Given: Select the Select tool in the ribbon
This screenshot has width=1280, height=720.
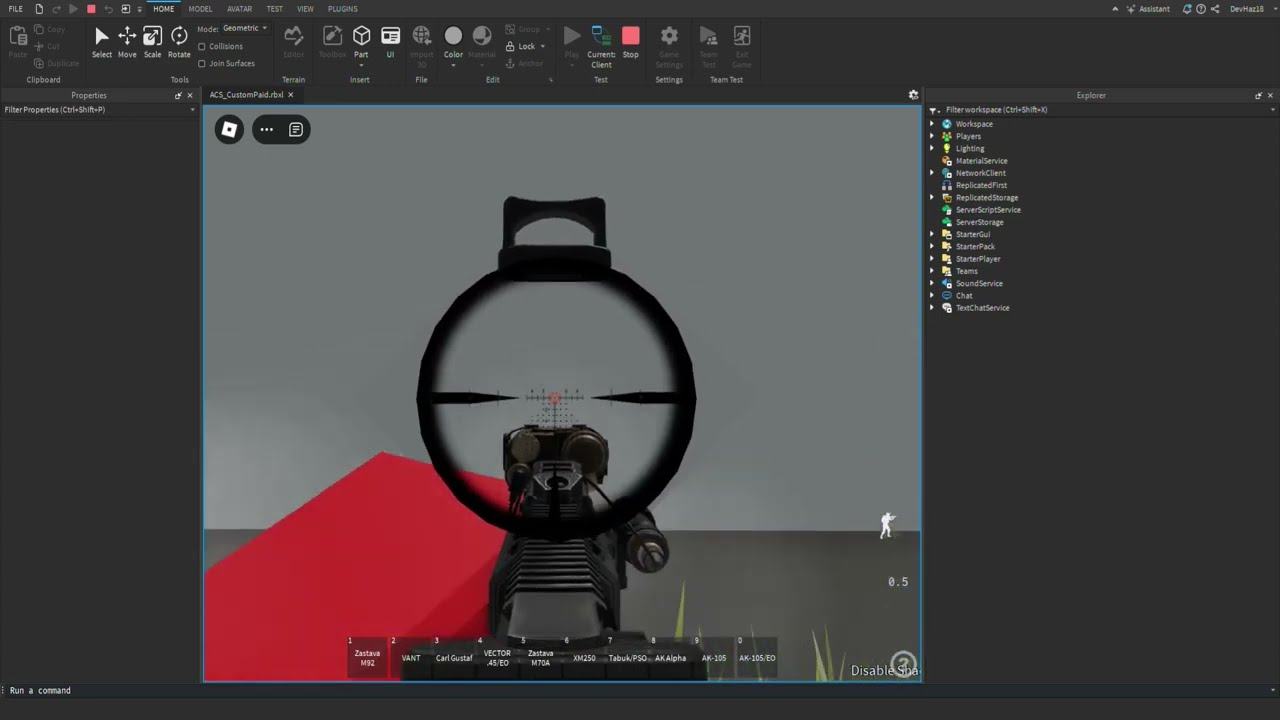Looking at the screenshot, I should [102, 42].
